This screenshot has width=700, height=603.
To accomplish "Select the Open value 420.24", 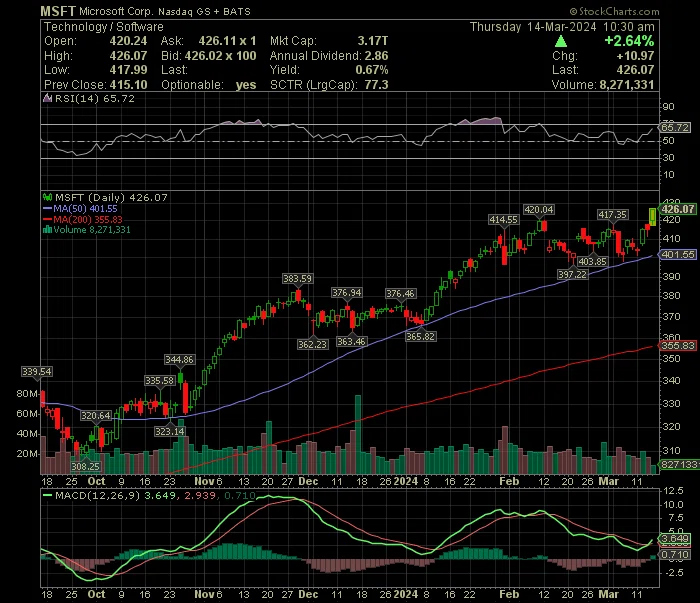I will (128, 41).
